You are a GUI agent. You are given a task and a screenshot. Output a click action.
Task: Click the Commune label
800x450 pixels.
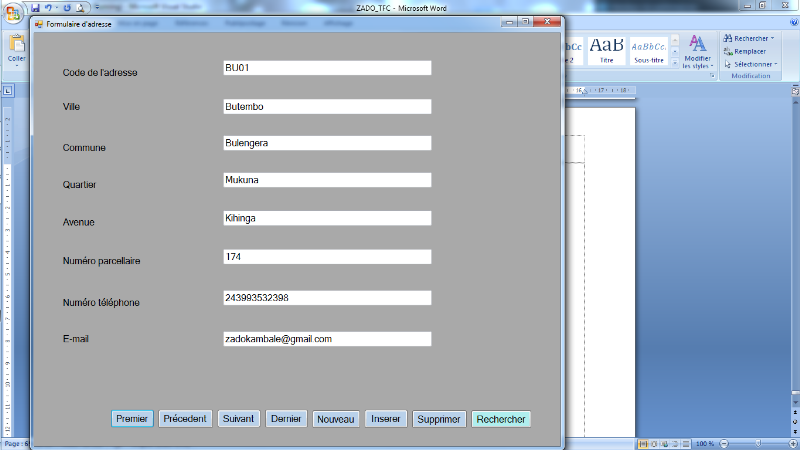pyautogui.click(x=84, y=147)
